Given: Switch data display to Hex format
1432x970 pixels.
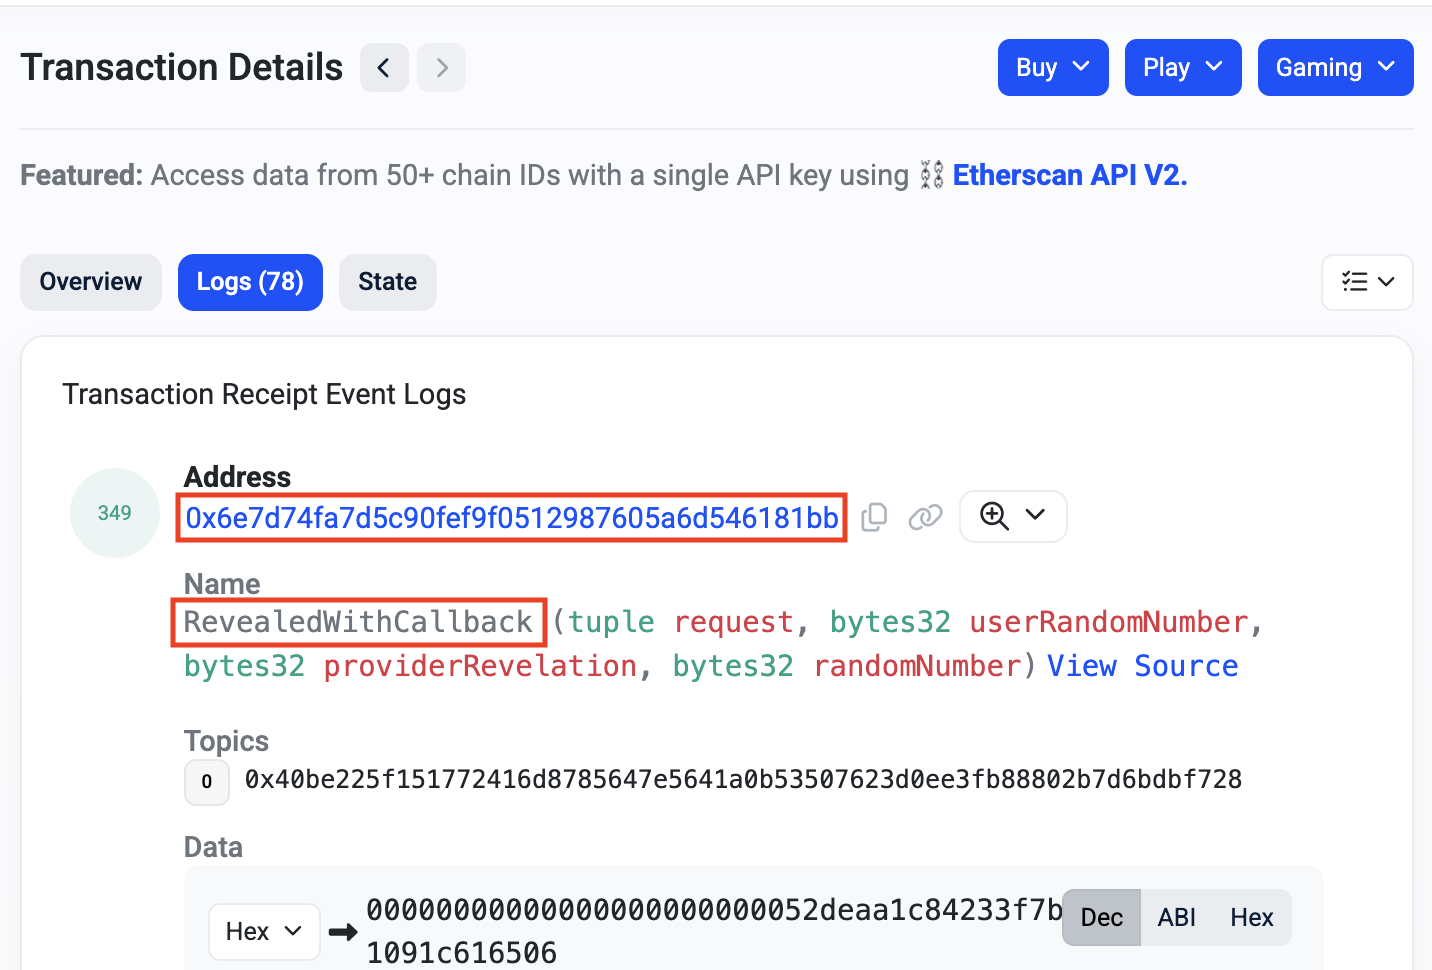Looking at the screenshot, I should click(x=1251, y=918).
